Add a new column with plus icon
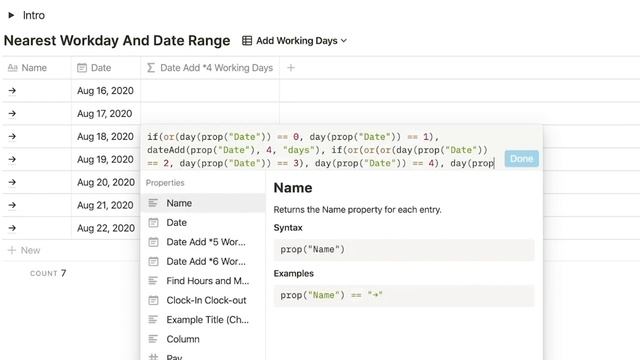The image size is (640, 360). pos(291,68)
